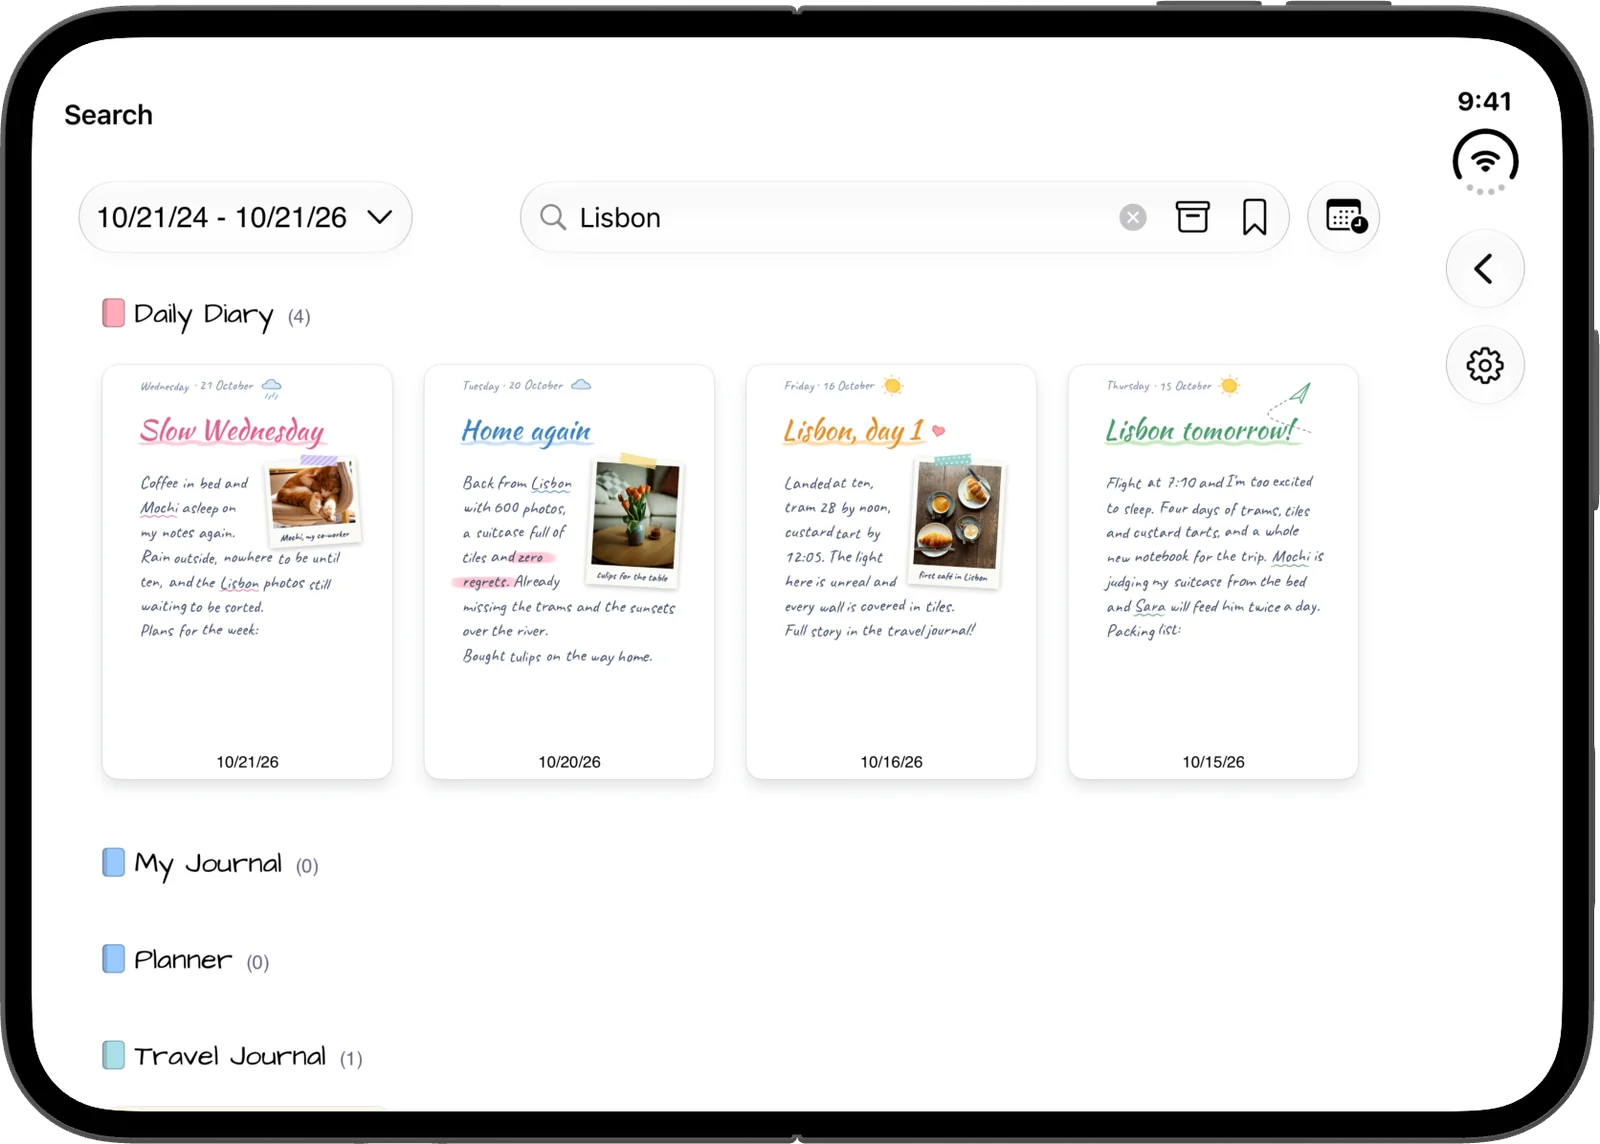Click the rain cloud icon on Wednesday 21 October
Image resolution: width=1600 pixels, height=1144 pixels.
click(x=271, y=388)
